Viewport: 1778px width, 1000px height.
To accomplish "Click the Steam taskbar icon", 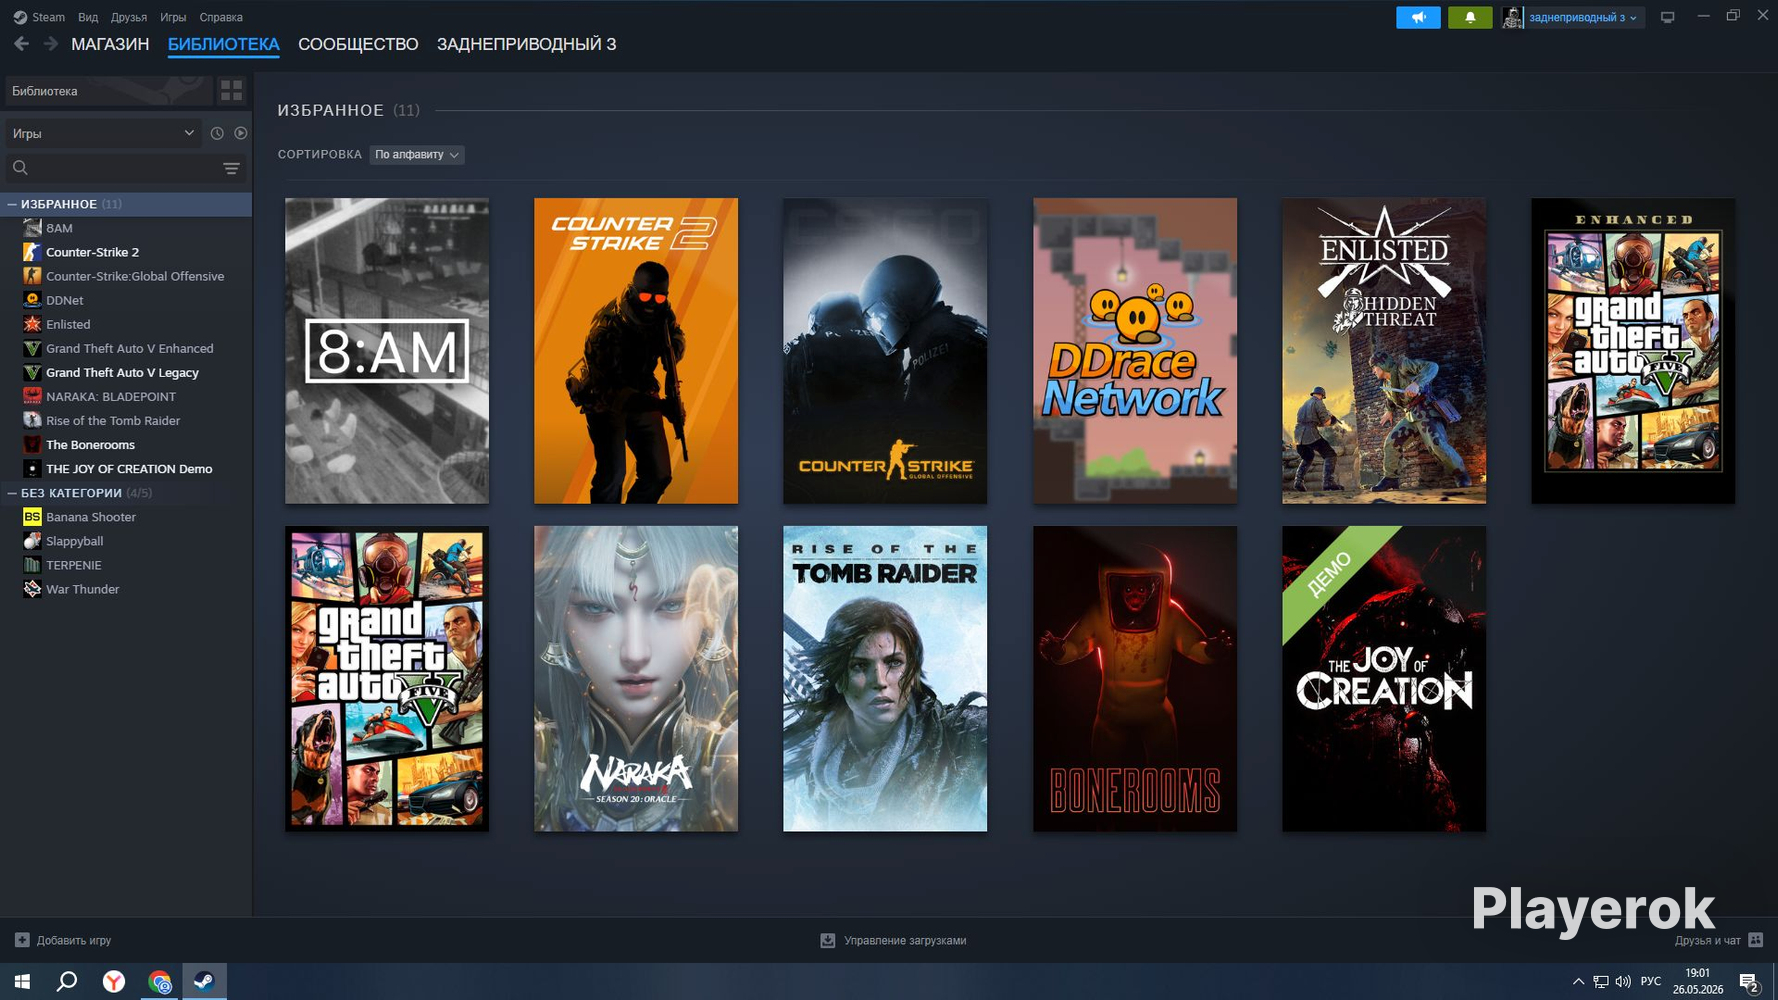I will pos(204,982).
